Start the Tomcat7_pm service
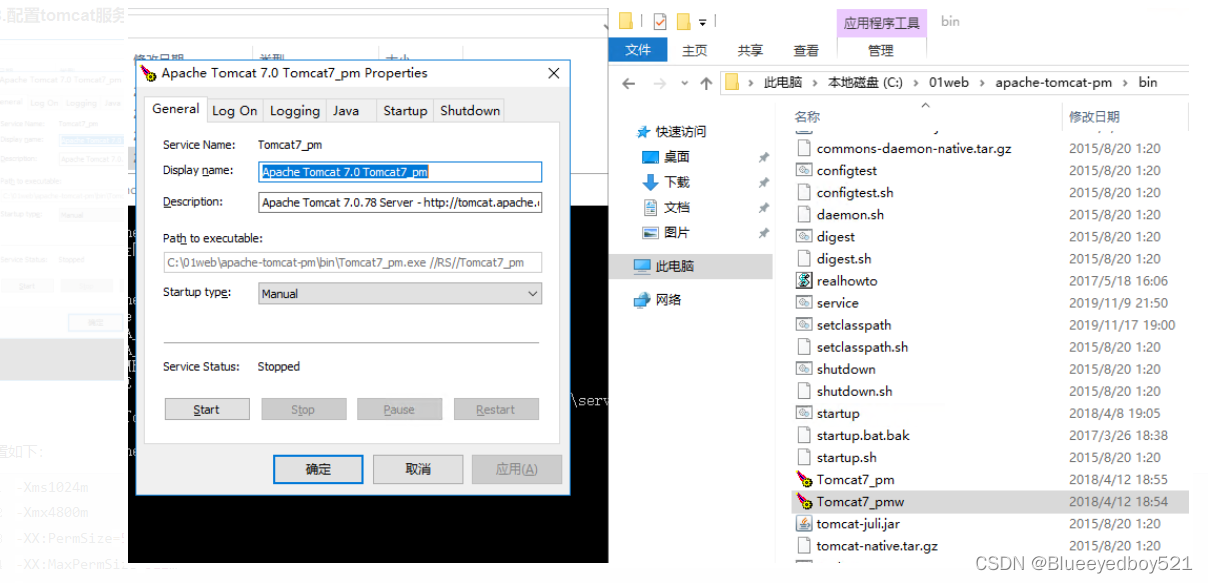The width and height of the screenshot is (1208, 583). (x=206, y=408)
